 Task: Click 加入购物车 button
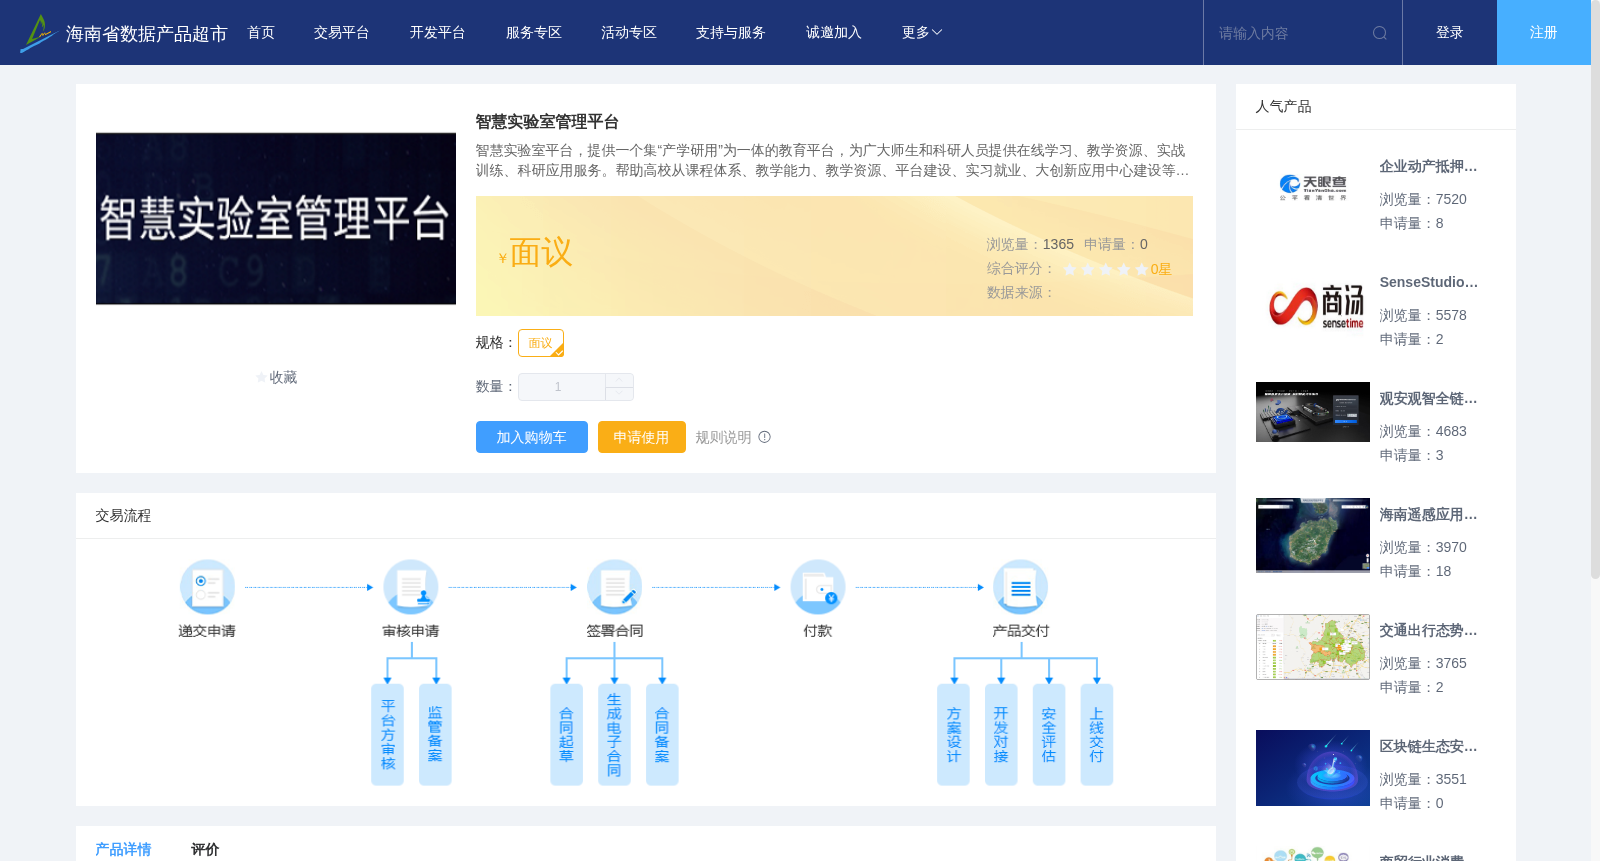tap(532, 437)
